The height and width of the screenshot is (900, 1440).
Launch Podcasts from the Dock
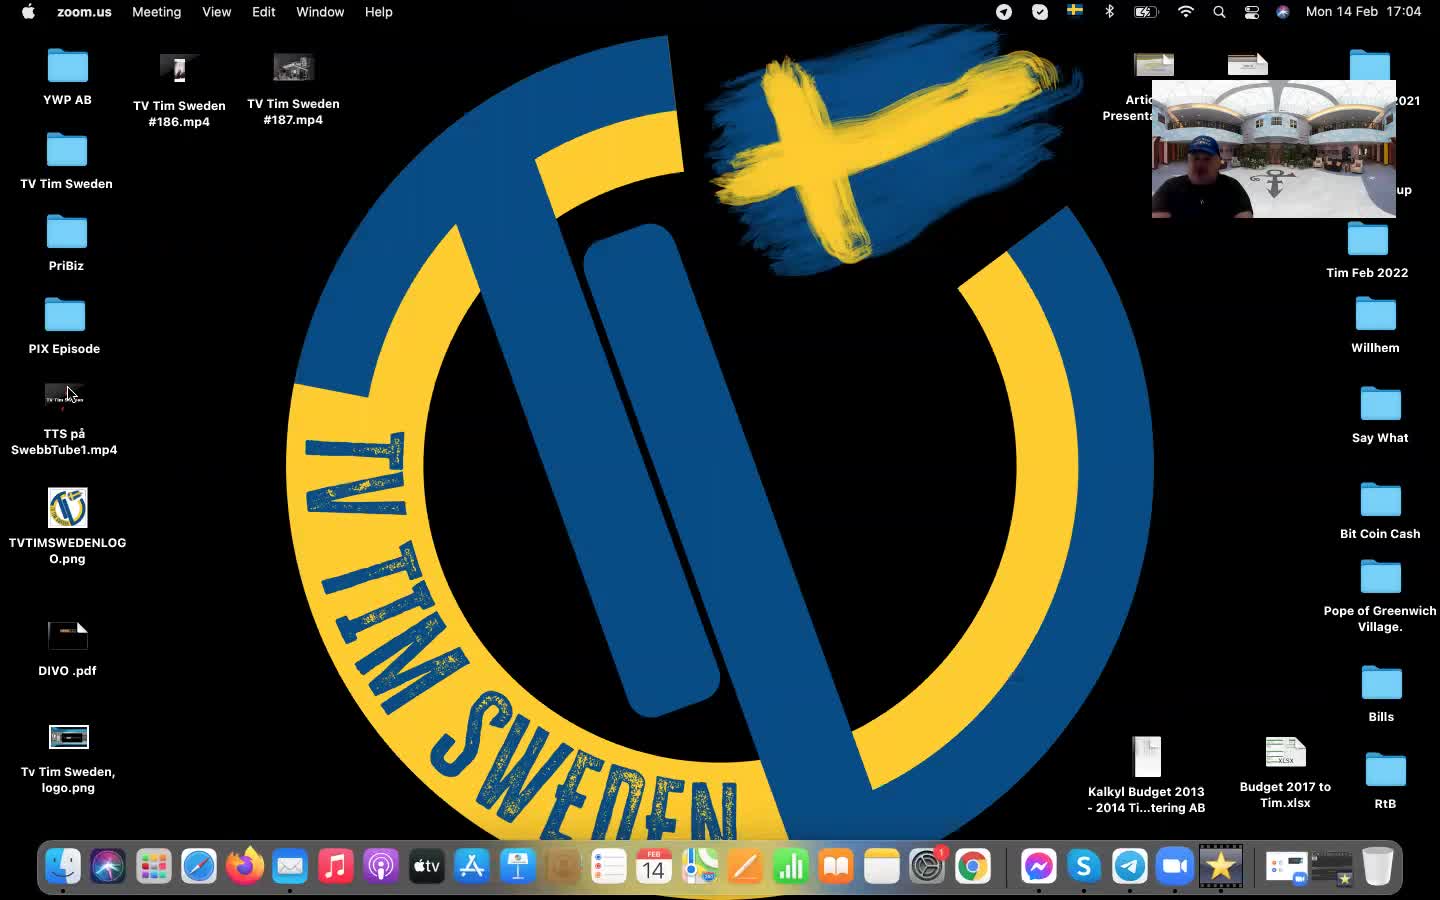[381, 866]
